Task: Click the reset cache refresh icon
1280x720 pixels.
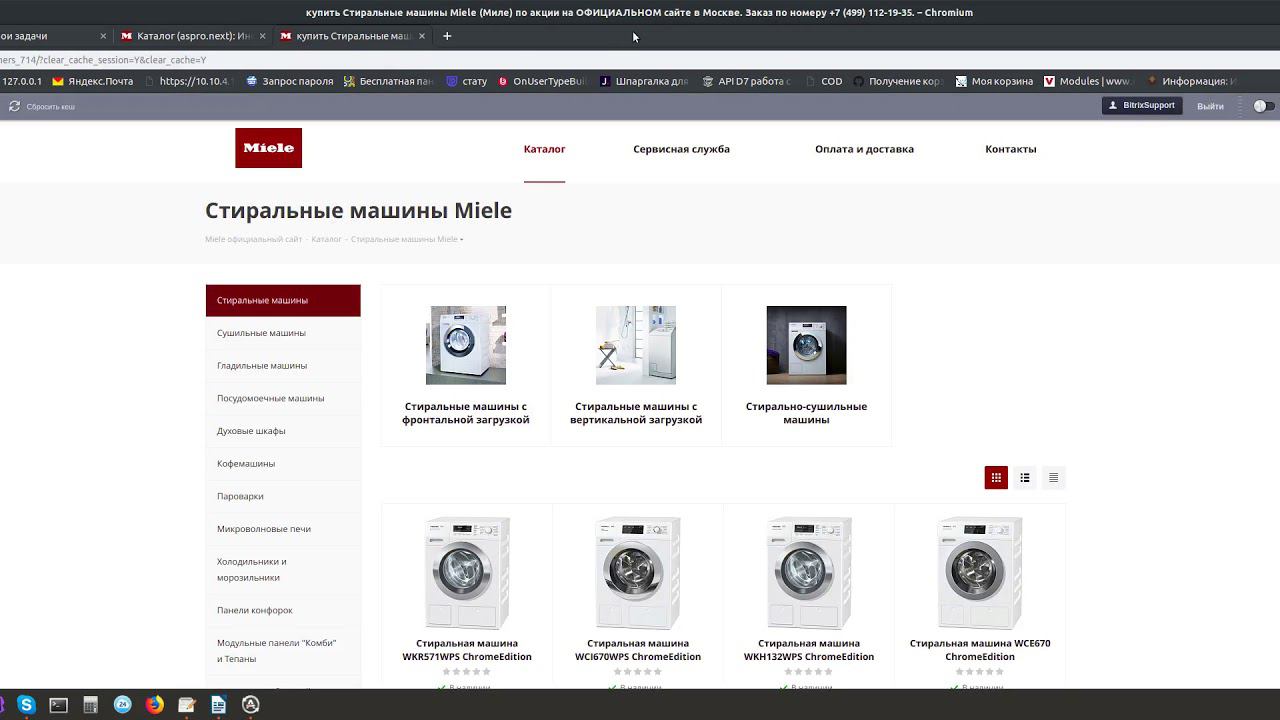Action: [x=14, y=106]
